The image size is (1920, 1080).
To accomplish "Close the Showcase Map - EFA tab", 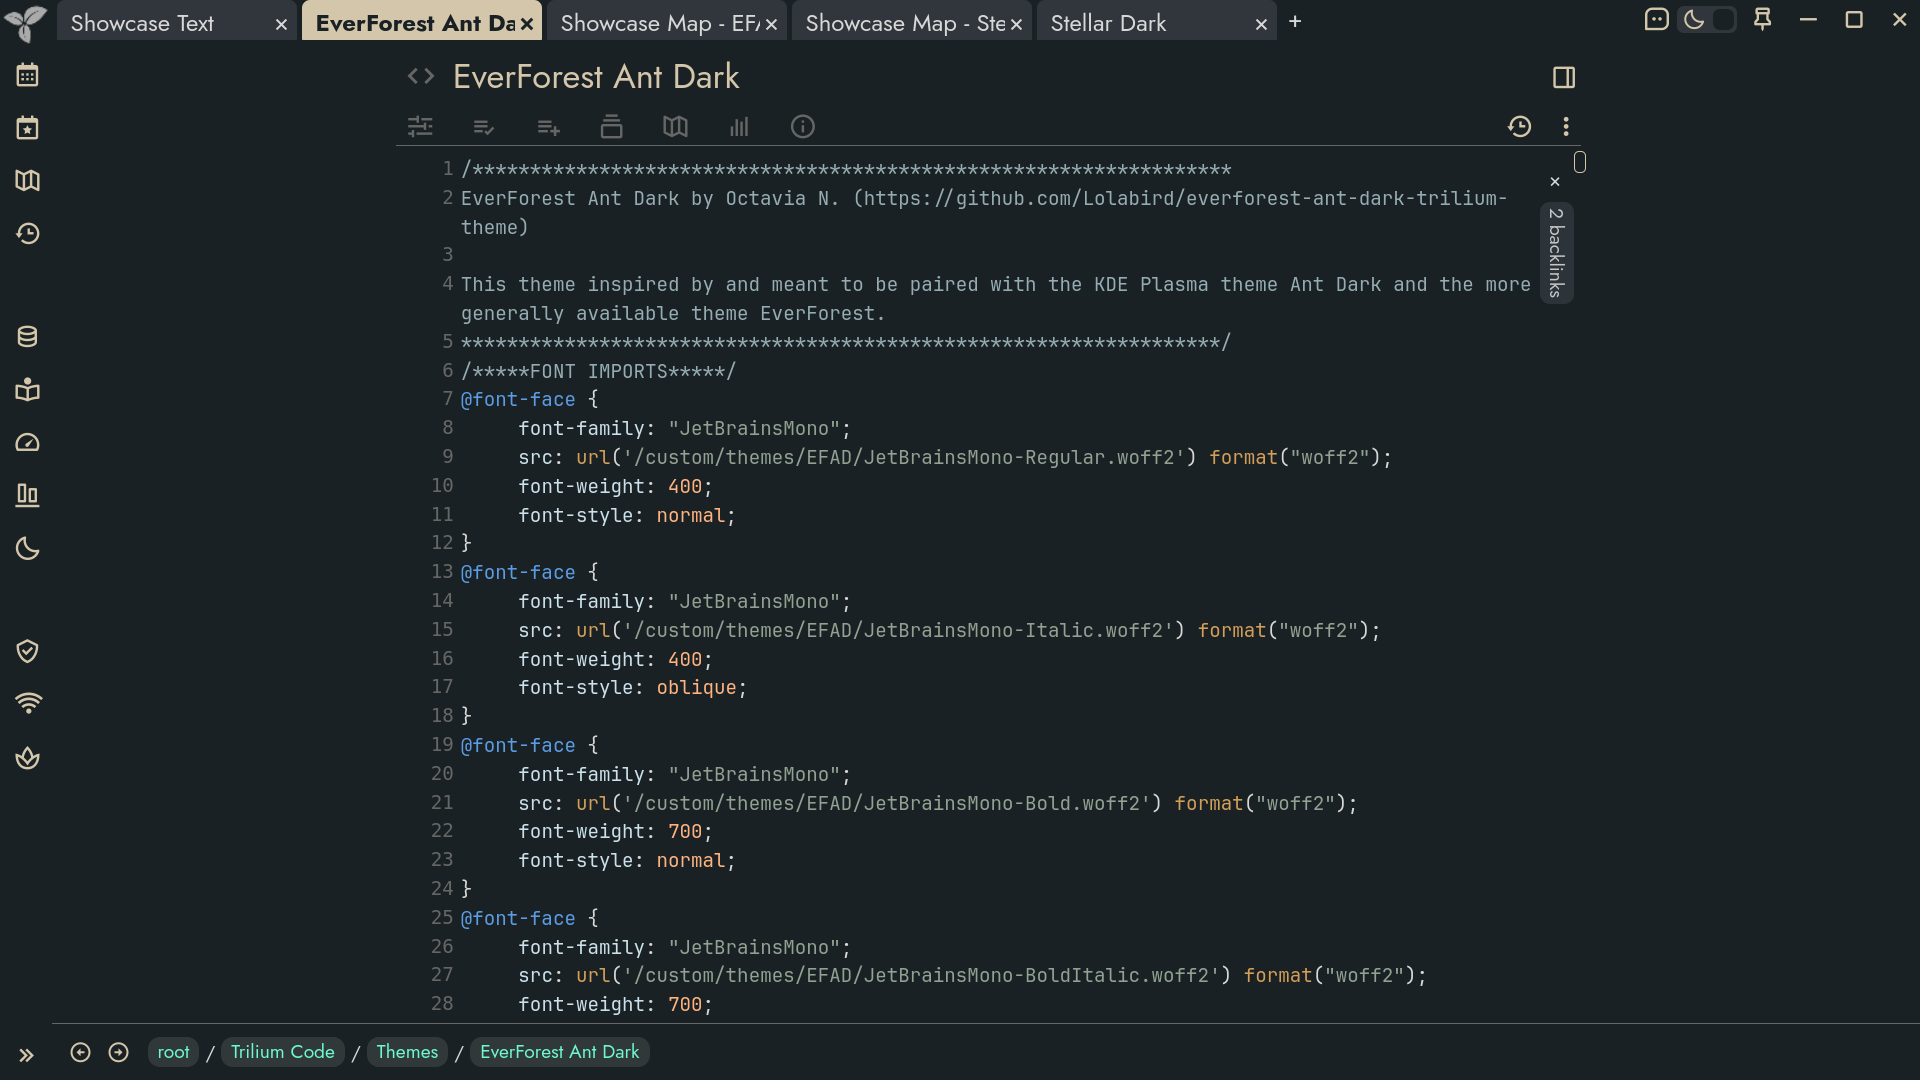I will tap(771, 24).
